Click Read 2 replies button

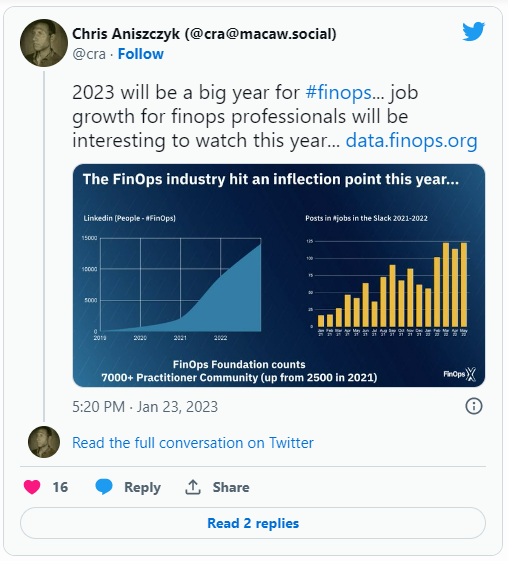coord(253,523)
